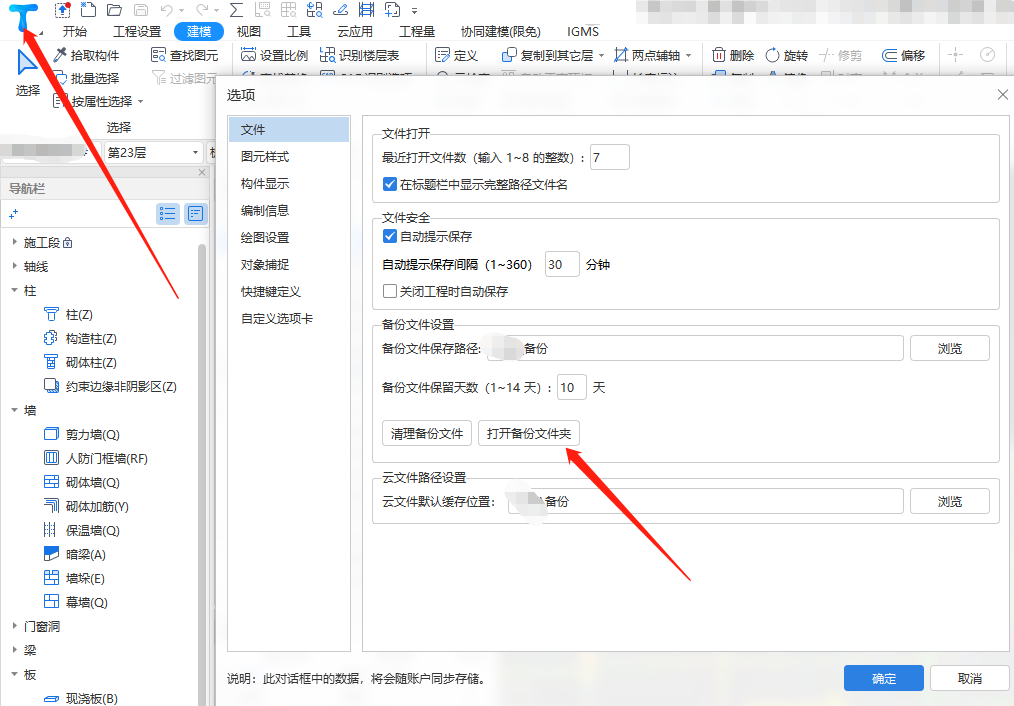Open 云应用 ribbon tab
The width and height of the screenshot is (1014, 706).
pos(355,31)
